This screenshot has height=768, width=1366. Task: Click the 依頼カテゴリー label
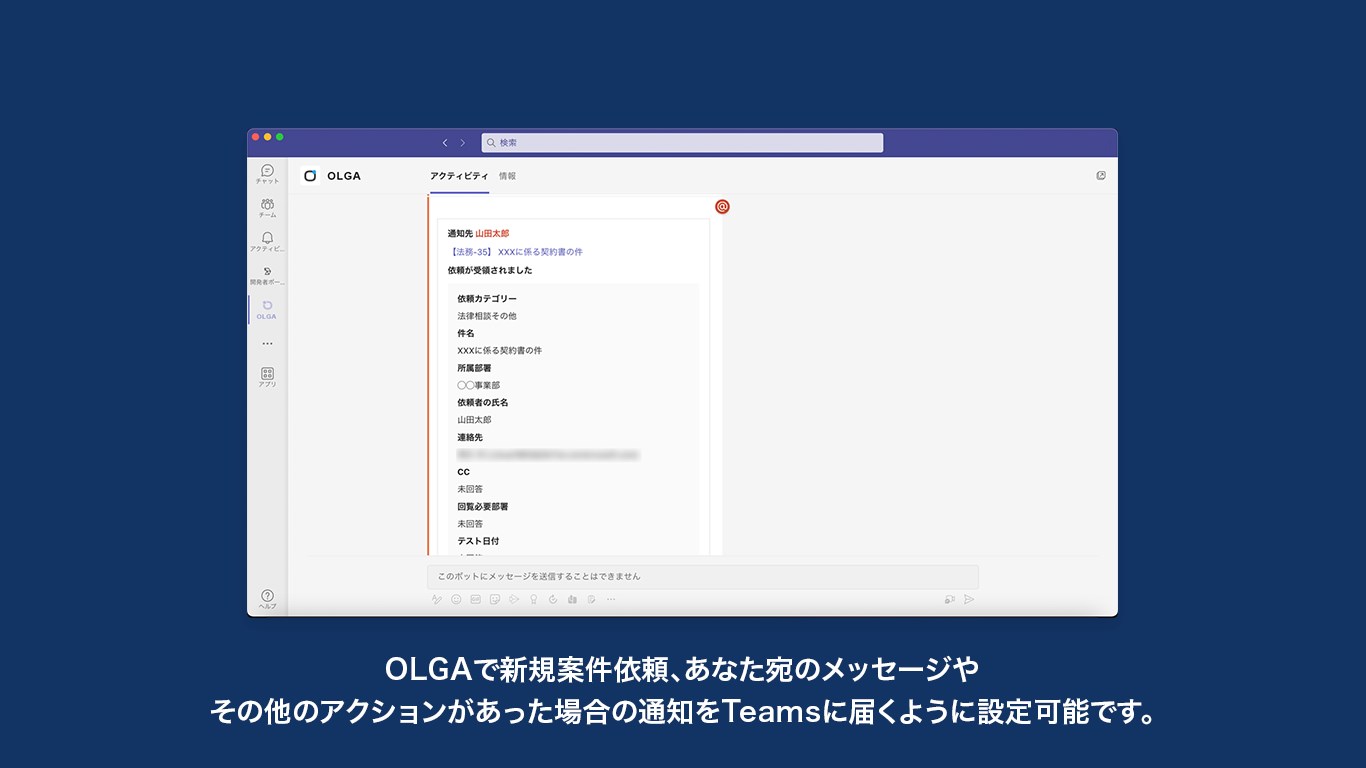[487, 299]
